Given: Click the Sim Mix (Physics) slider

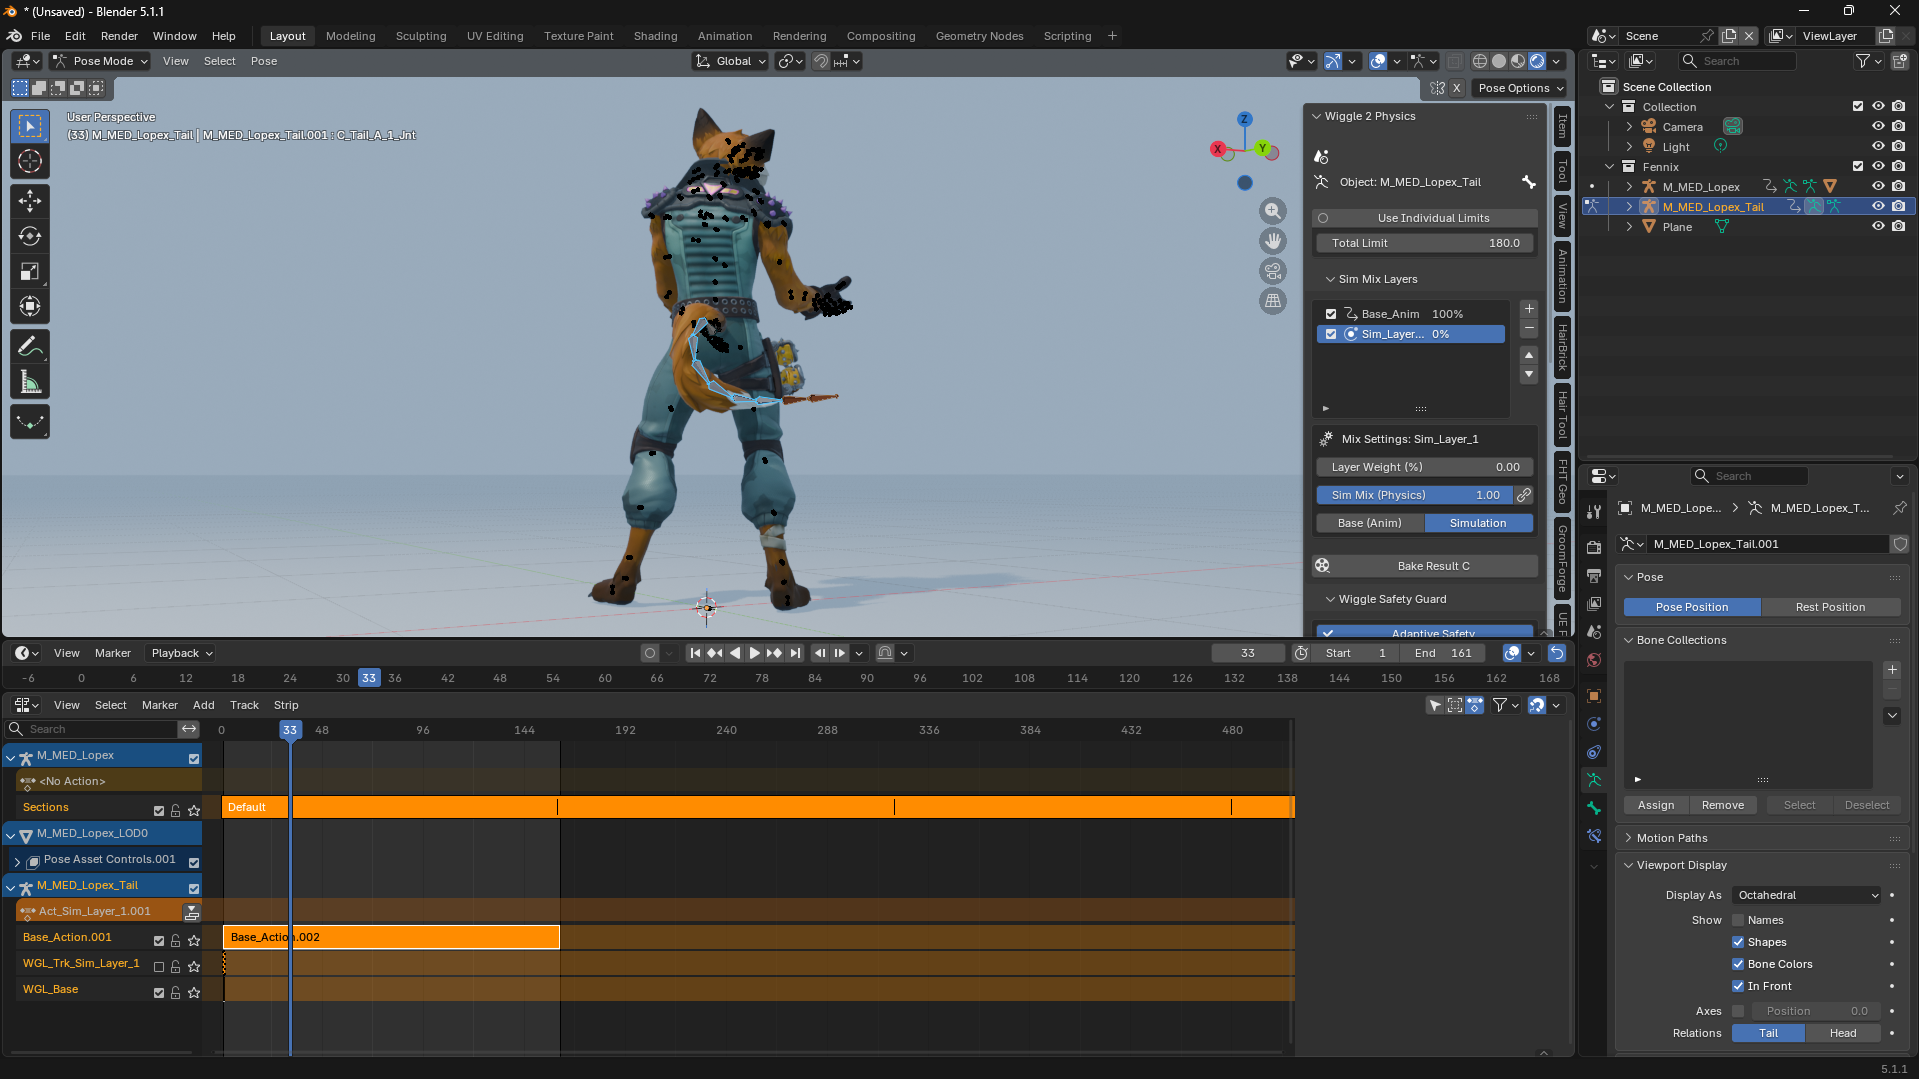Looking at the screenshot, I should [1413, 495].
